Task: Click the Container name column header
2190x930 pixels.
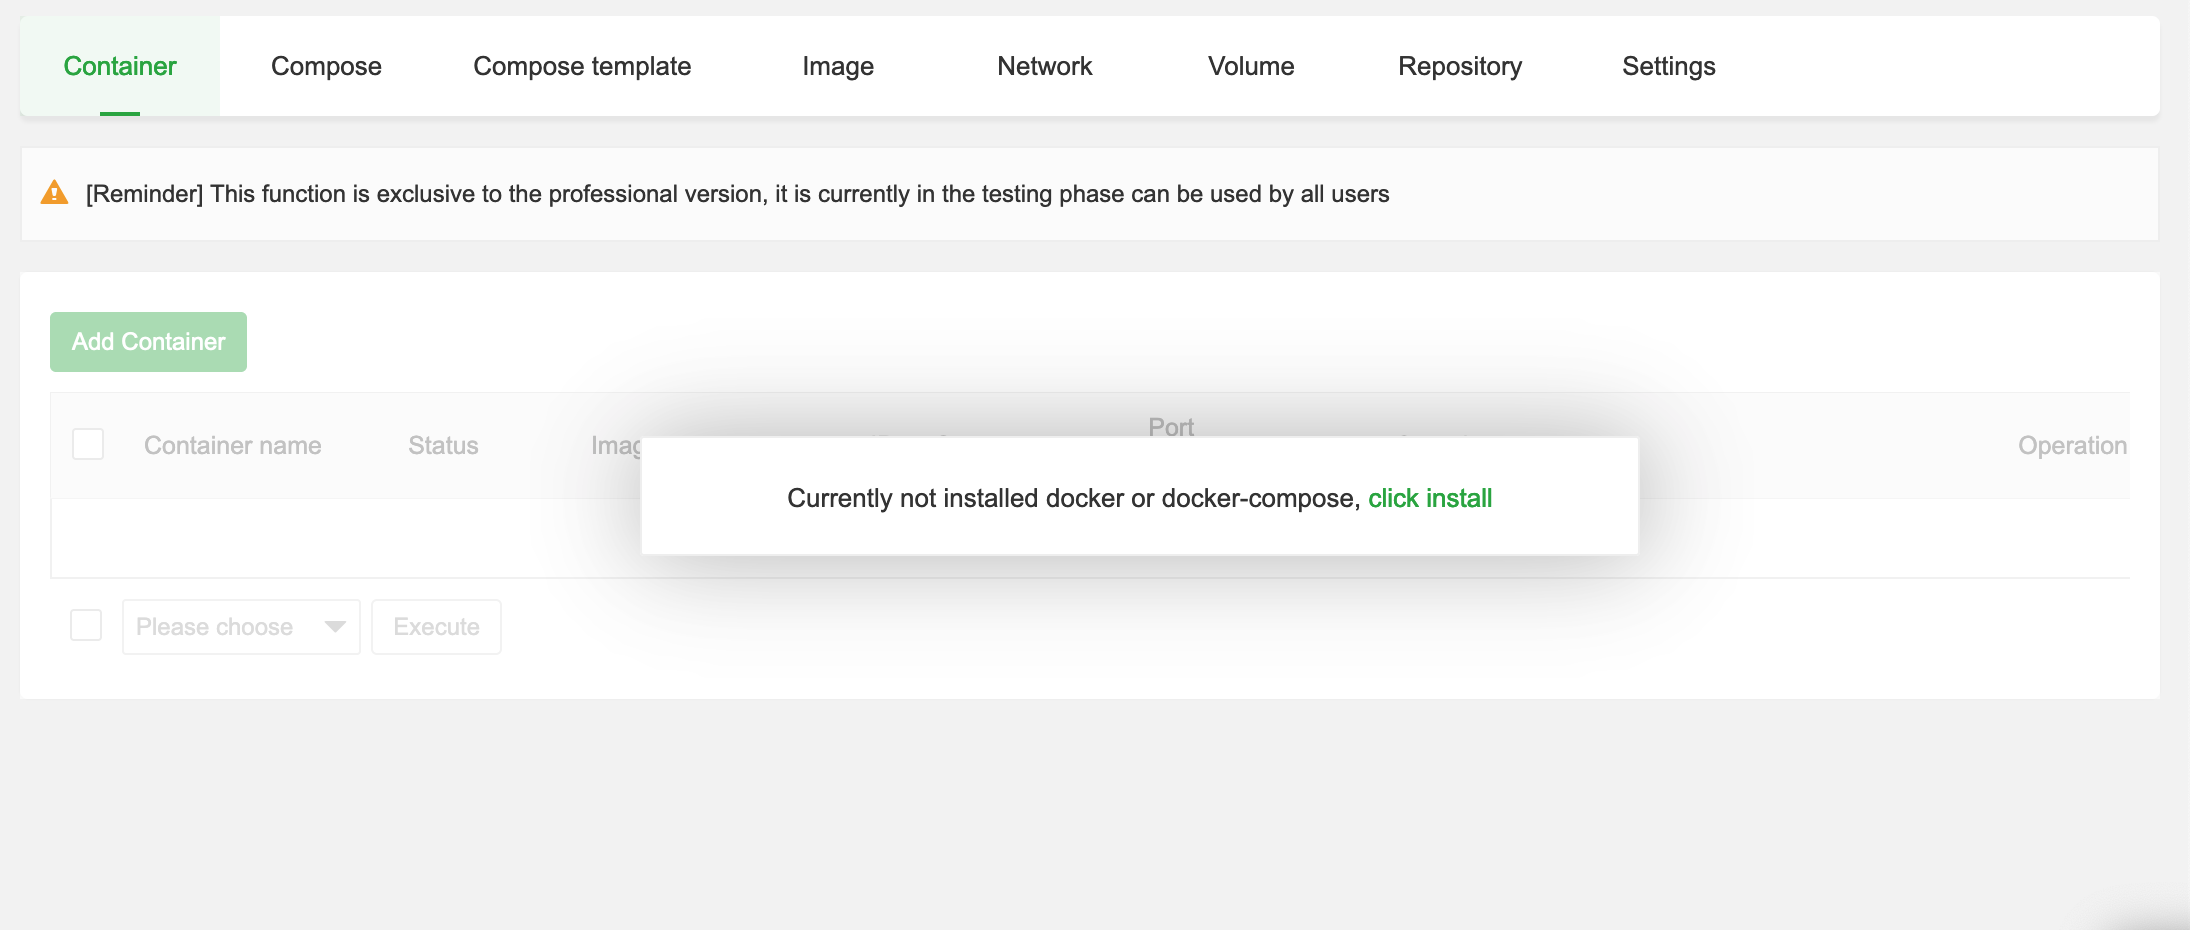Action: [233, 446]
